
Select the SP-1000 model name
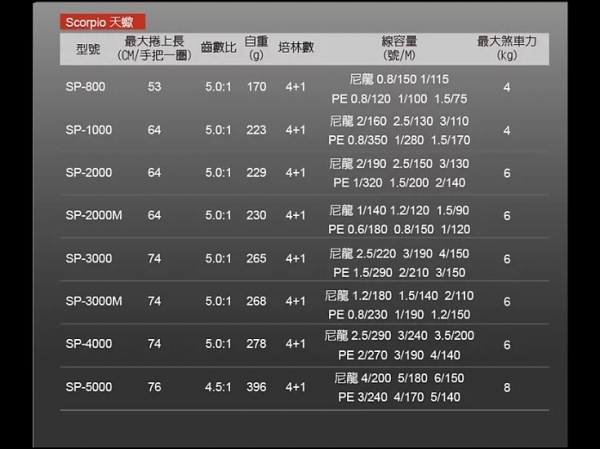click(86, 130)
